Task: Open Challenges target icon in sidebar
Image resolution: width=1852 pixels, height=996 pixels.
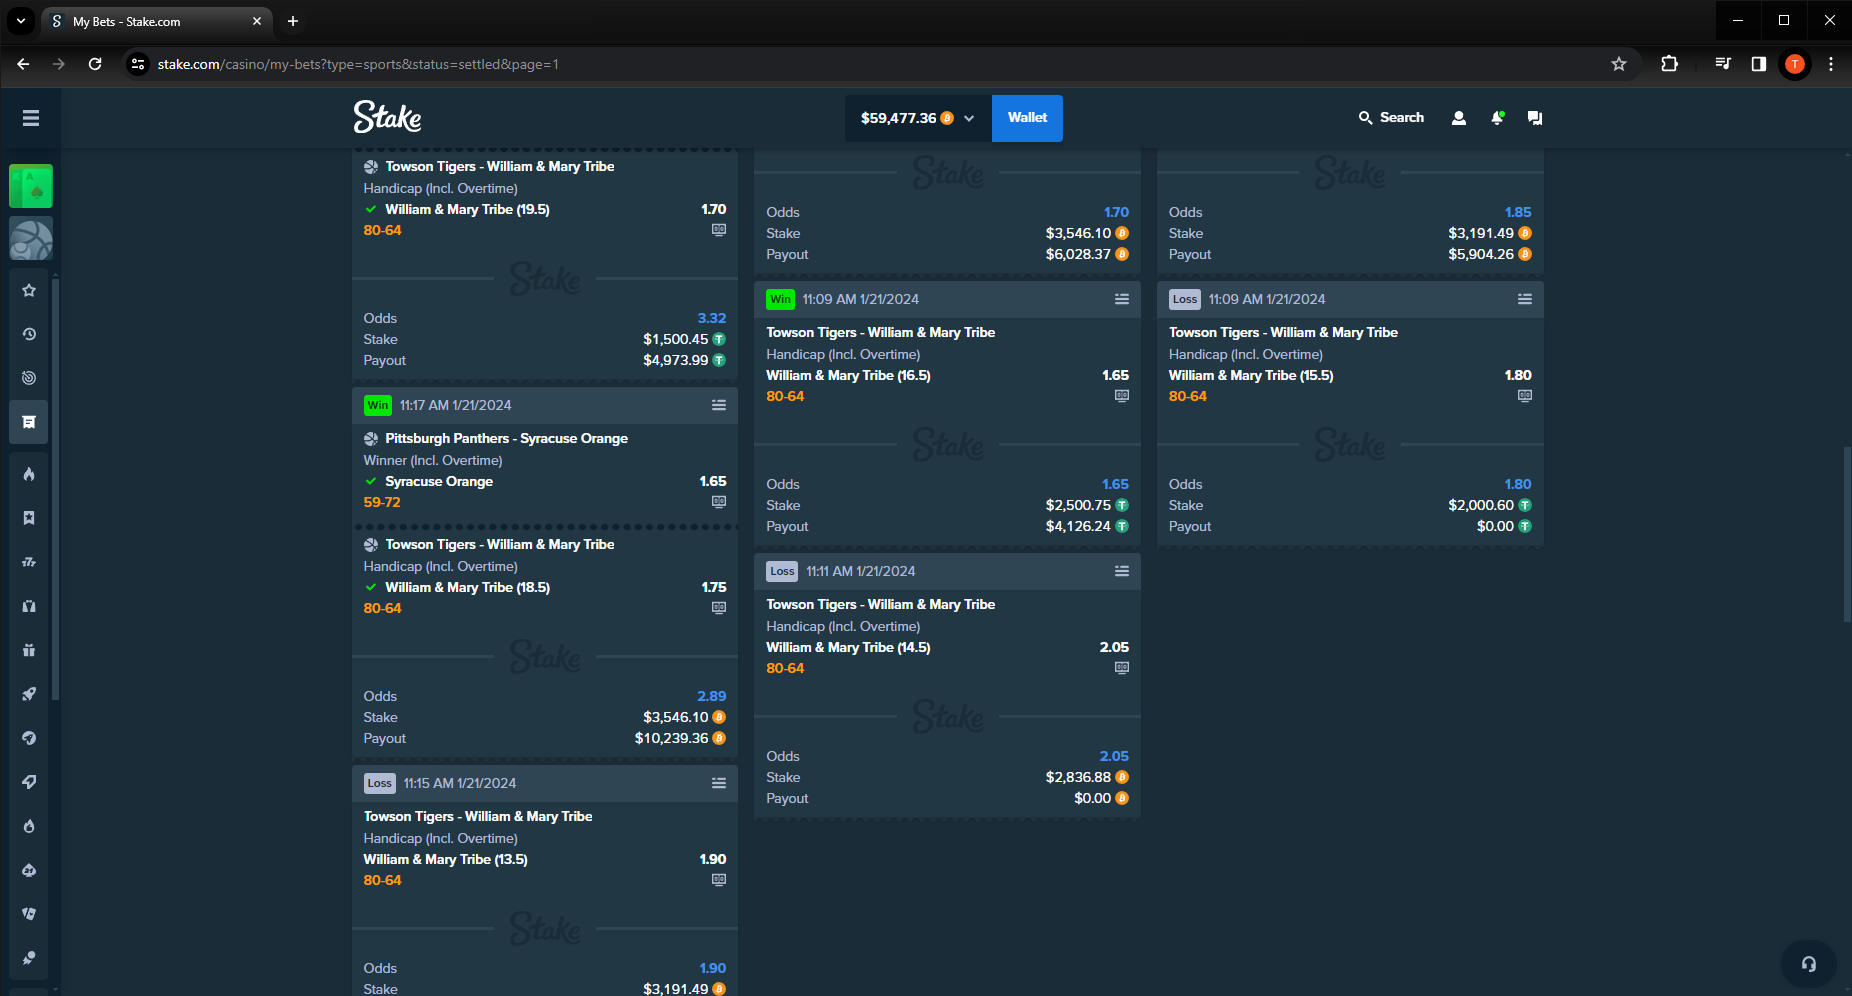Action: pyautogui.click(x=29, y=378)
